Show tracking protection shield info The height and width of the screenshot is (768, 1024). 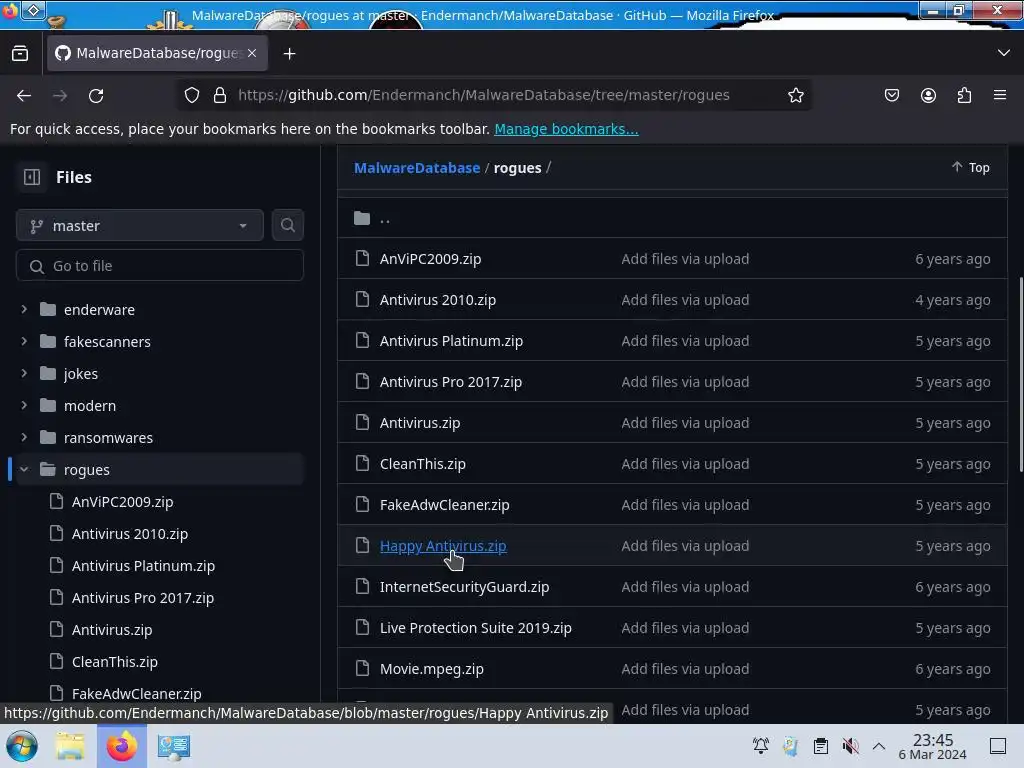[191, 95]
